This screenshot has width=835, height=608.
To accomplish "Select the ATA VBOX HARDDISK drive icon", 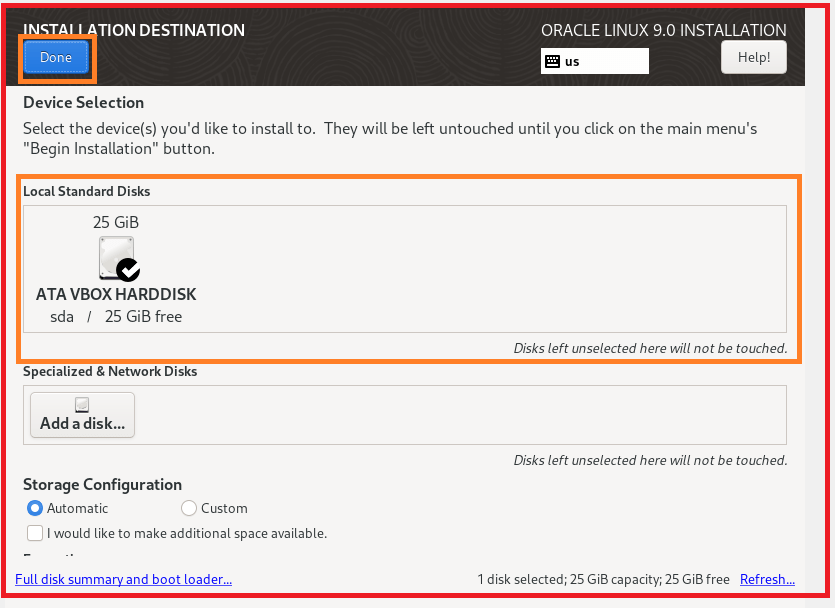I will pyautogui.click(x=117, y=258).
